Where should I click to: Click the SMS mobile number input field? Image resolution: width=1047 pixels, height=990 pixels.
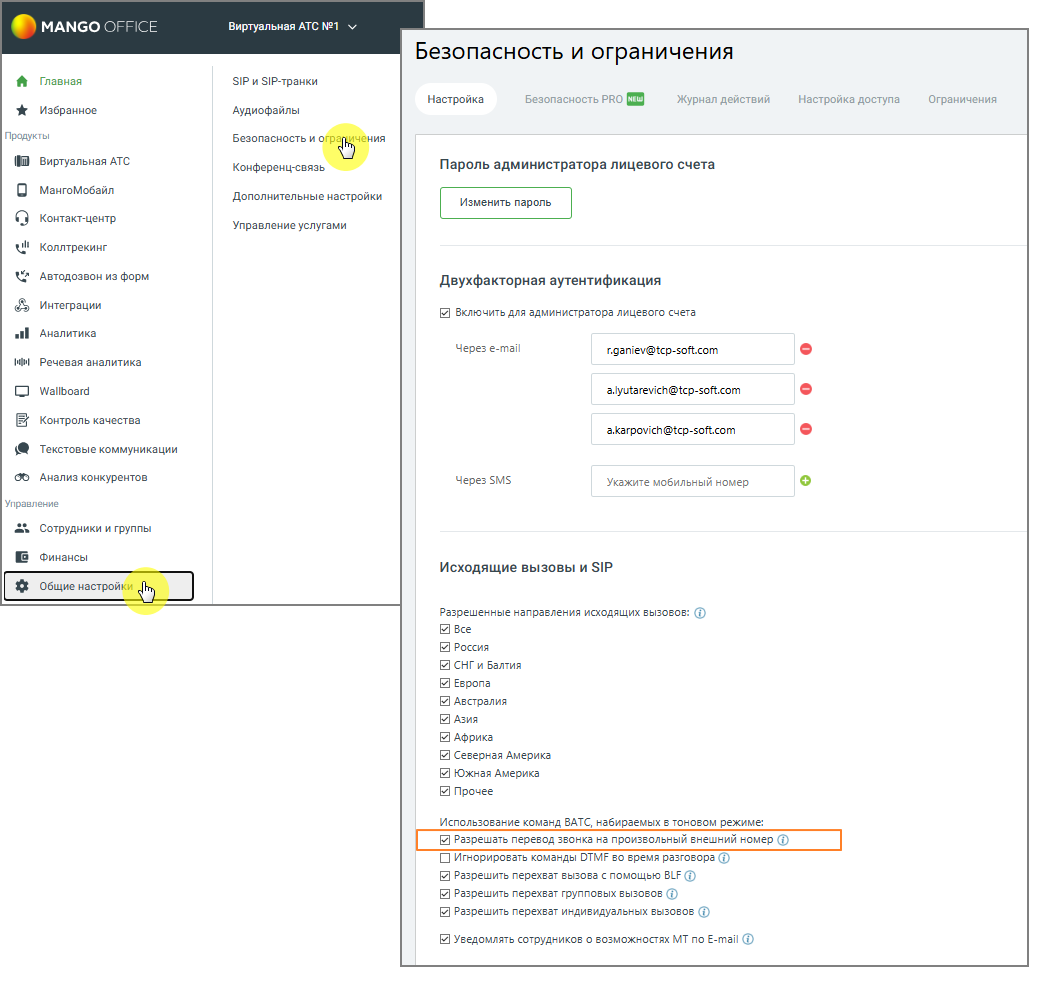coord(693,482)
